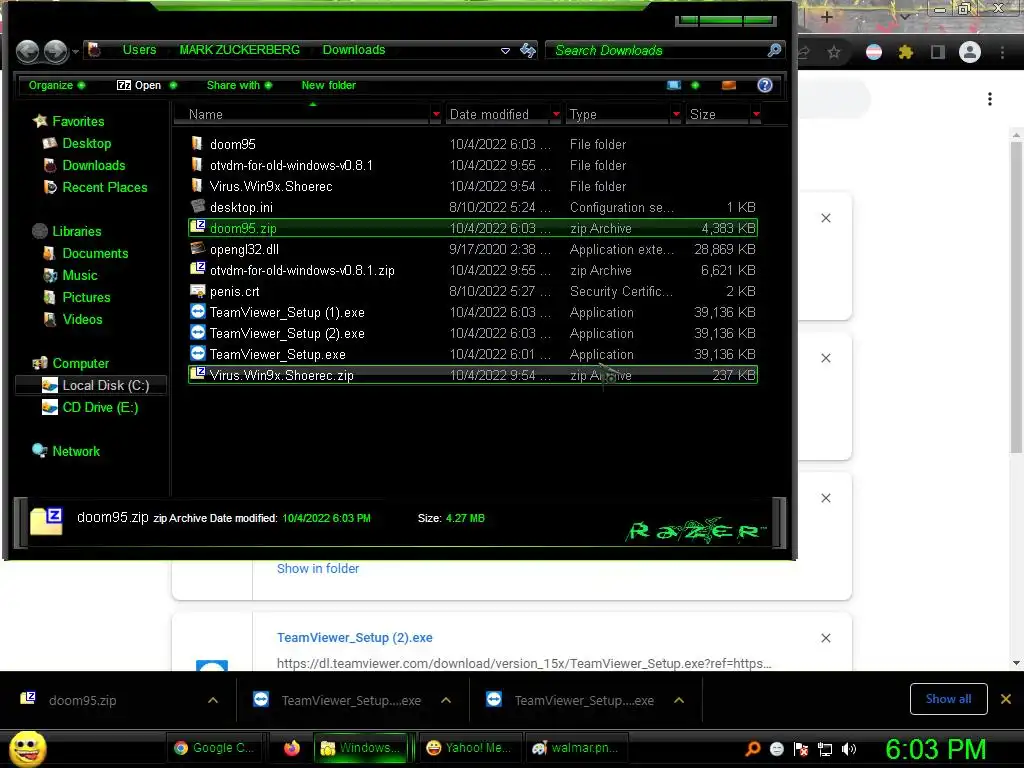
Task: Toggle the preview pane icon
Action: [729, 85]
